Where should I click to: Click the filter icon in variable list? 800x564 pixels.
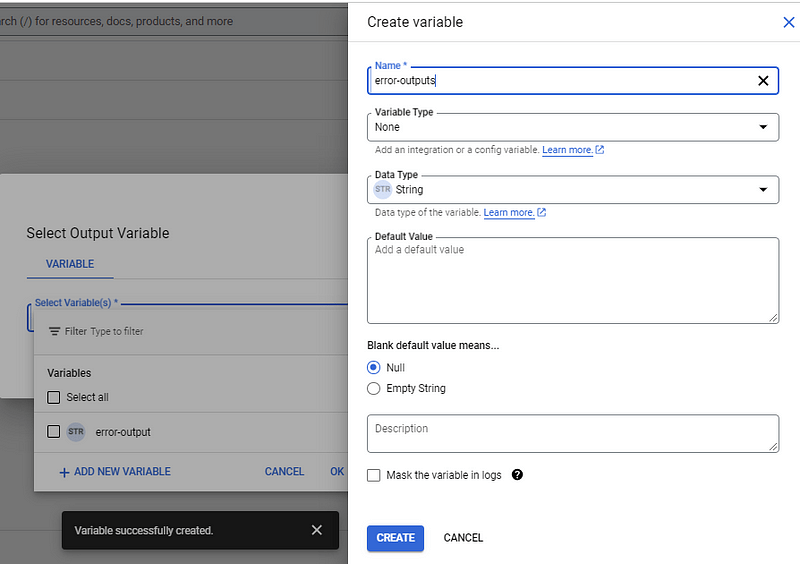pos(55,331)
